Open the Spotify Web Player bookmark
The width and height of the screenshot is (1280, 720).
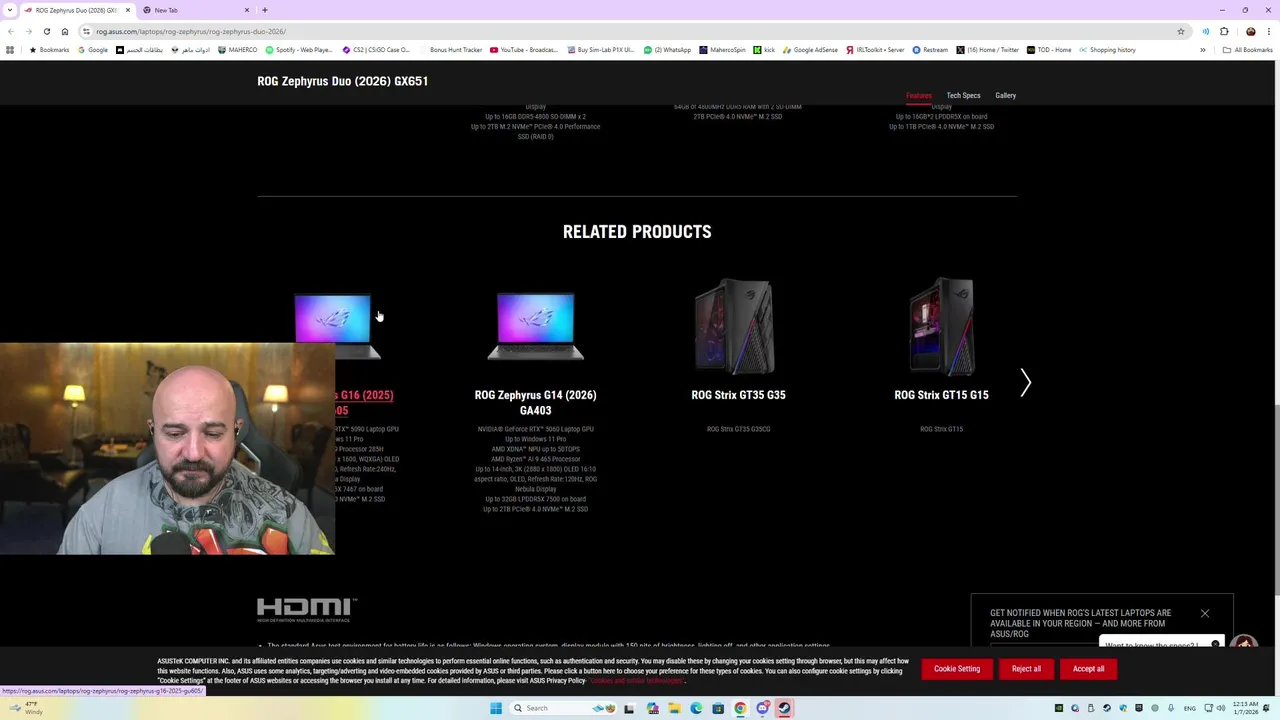(299, 50)
